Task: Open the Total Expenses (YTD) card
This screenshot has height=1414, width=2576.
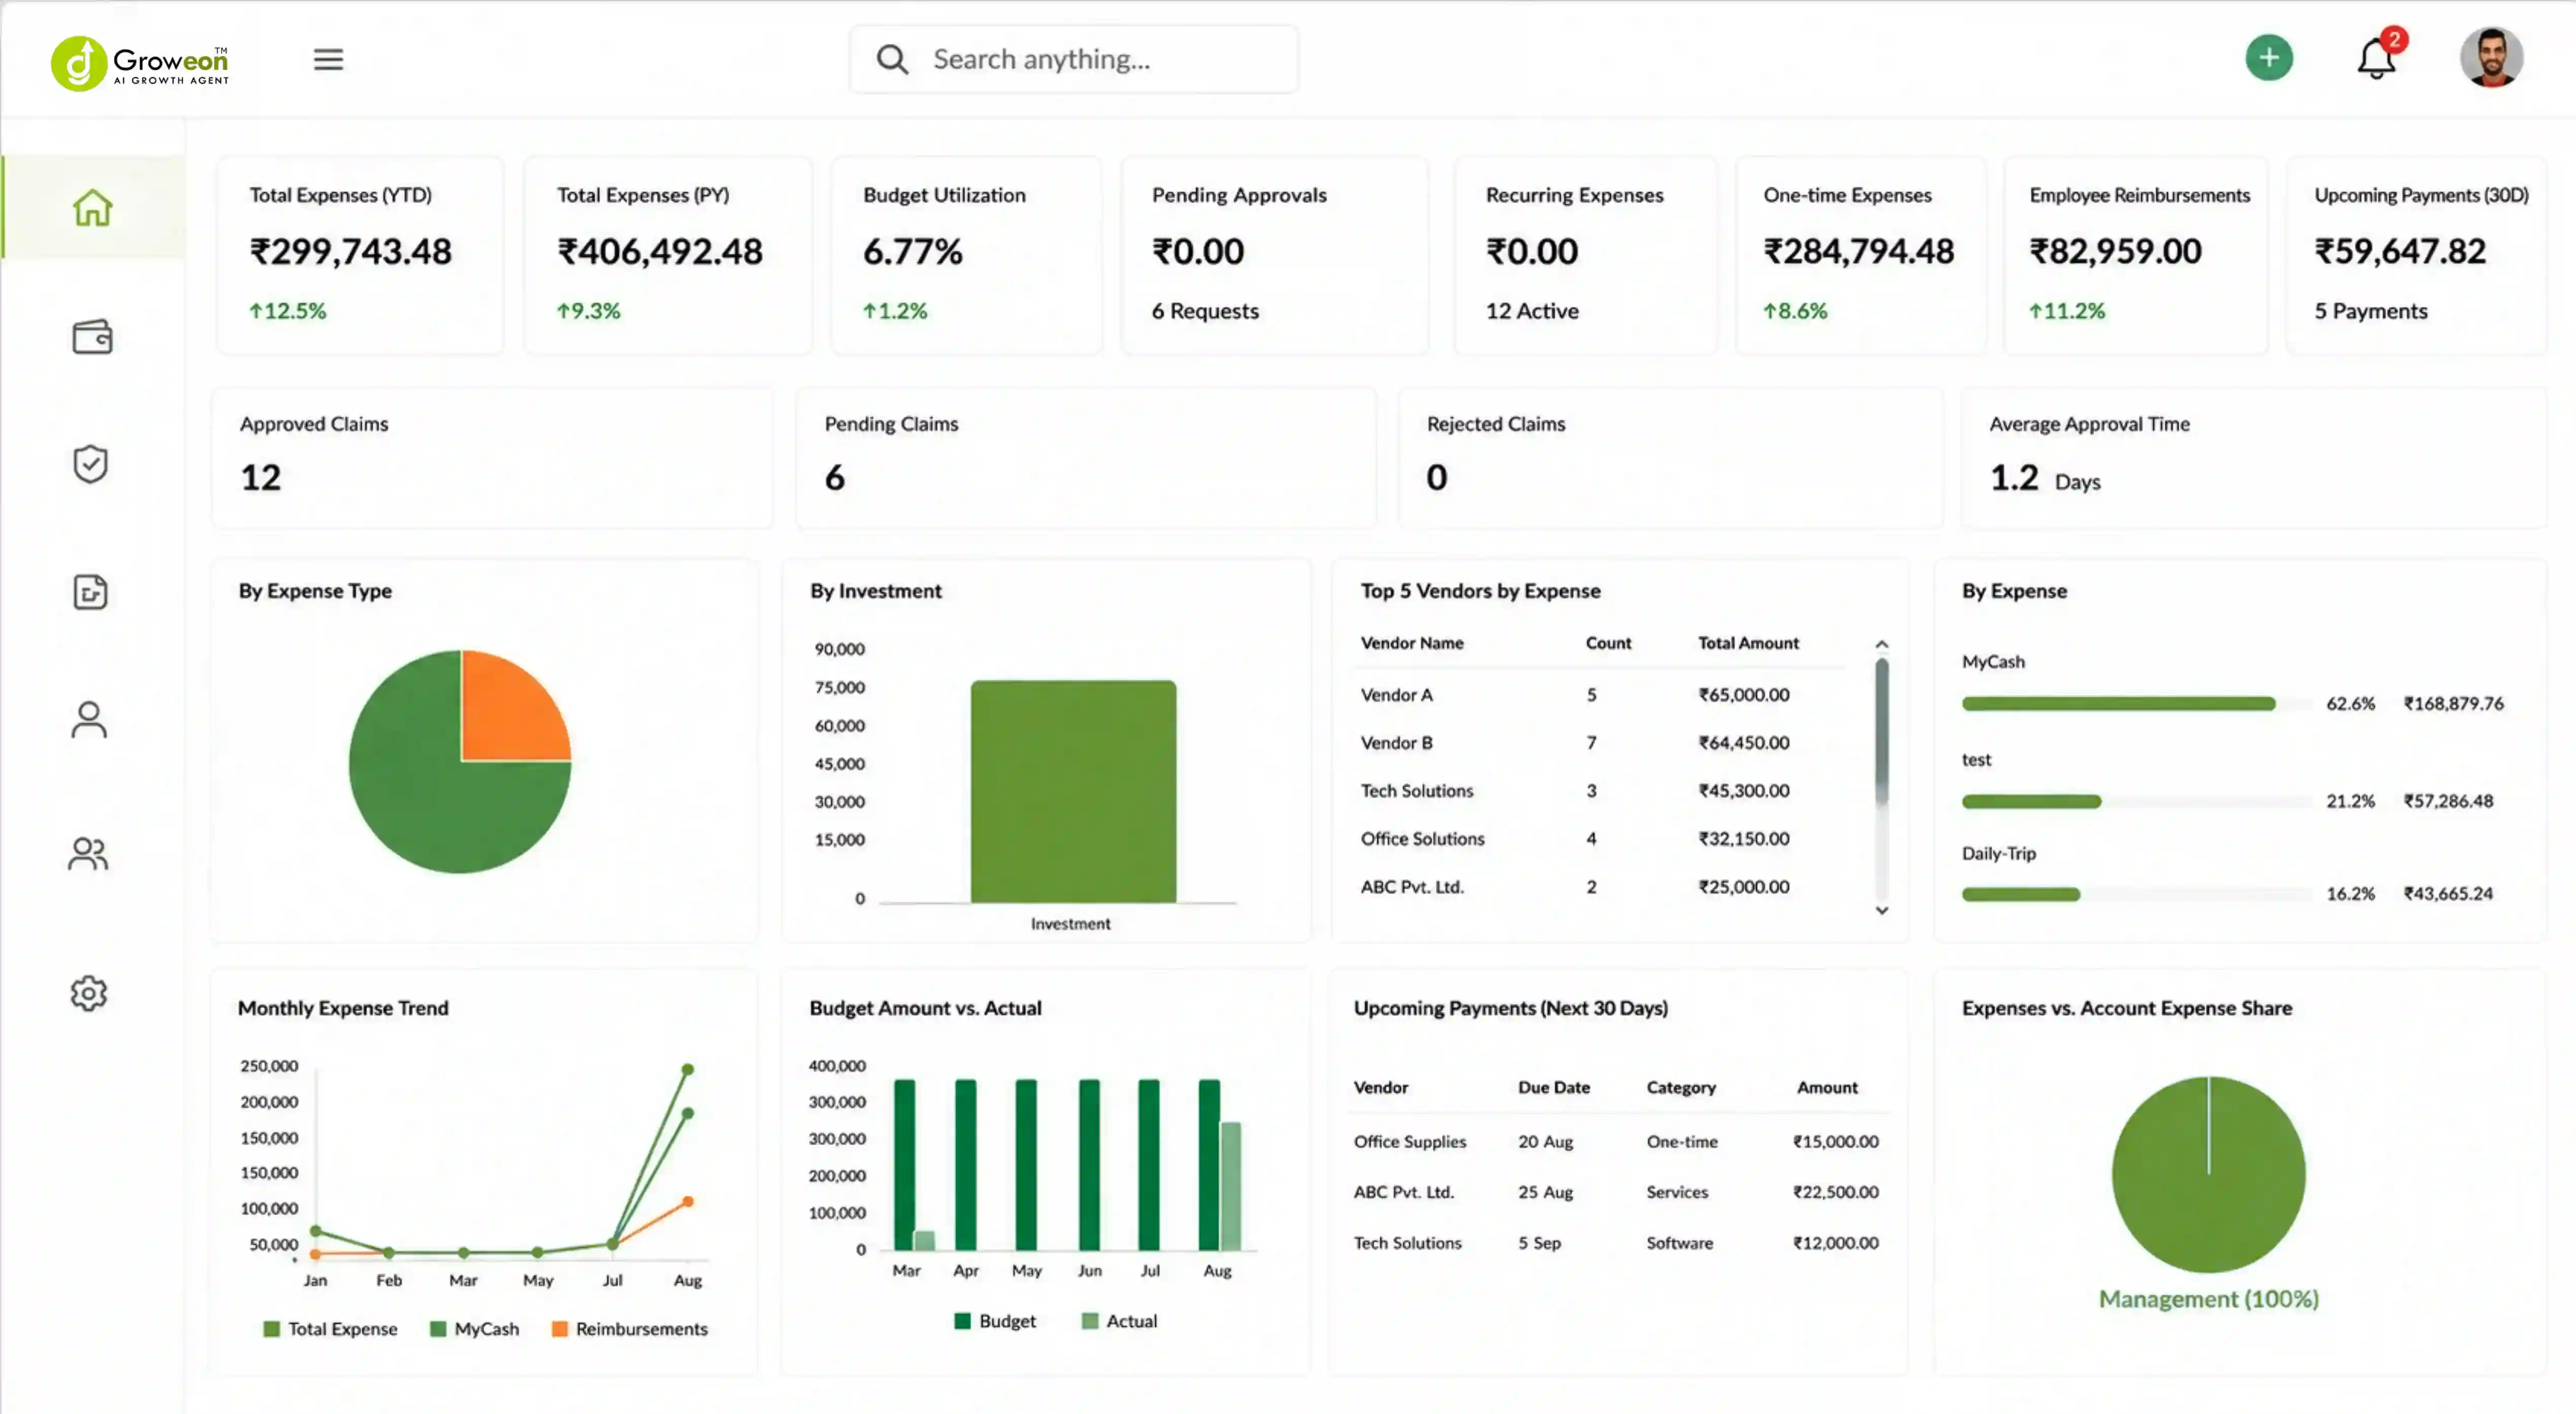Action: pyautogui.click(x=360, y=255)
